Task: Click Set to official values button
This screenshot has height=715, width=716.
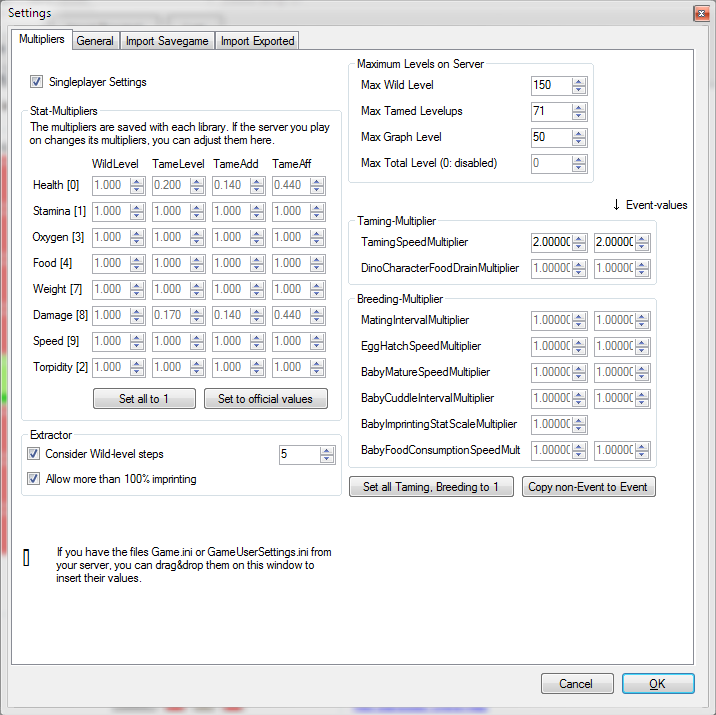Action: tap(266, 399)
